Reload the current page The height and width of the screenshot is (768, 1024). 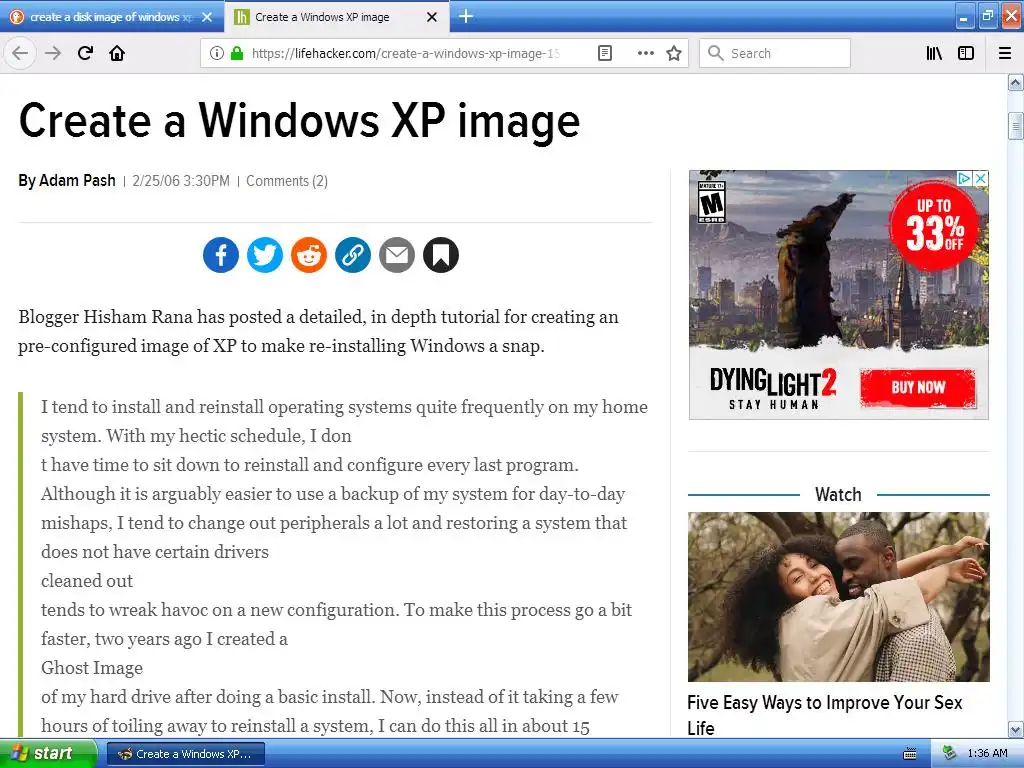click(x=85, y=53)
